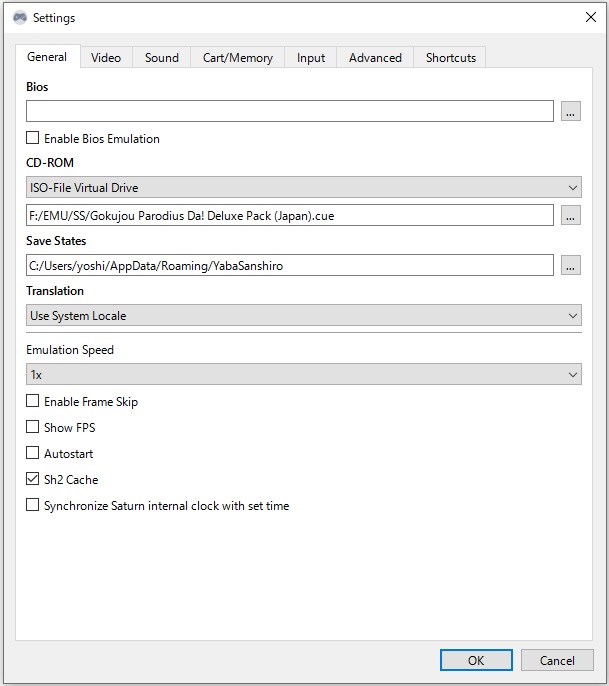Click the Bios browse (...) button

571,112
